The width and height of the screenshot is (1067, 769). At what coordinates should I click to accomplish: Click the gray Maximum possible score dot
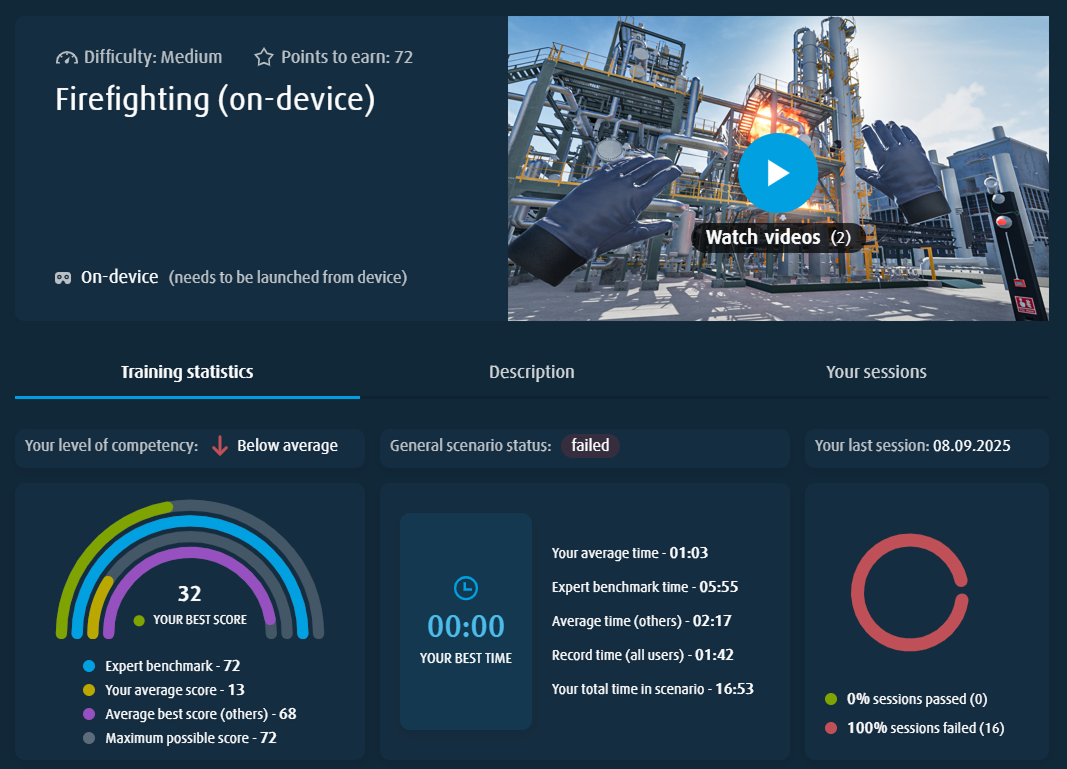(89, 738)
